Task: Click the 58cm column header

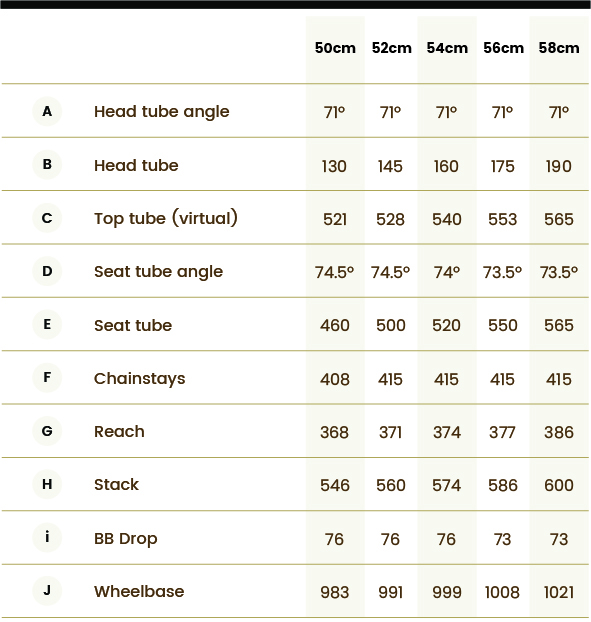Action: (559, 48)
